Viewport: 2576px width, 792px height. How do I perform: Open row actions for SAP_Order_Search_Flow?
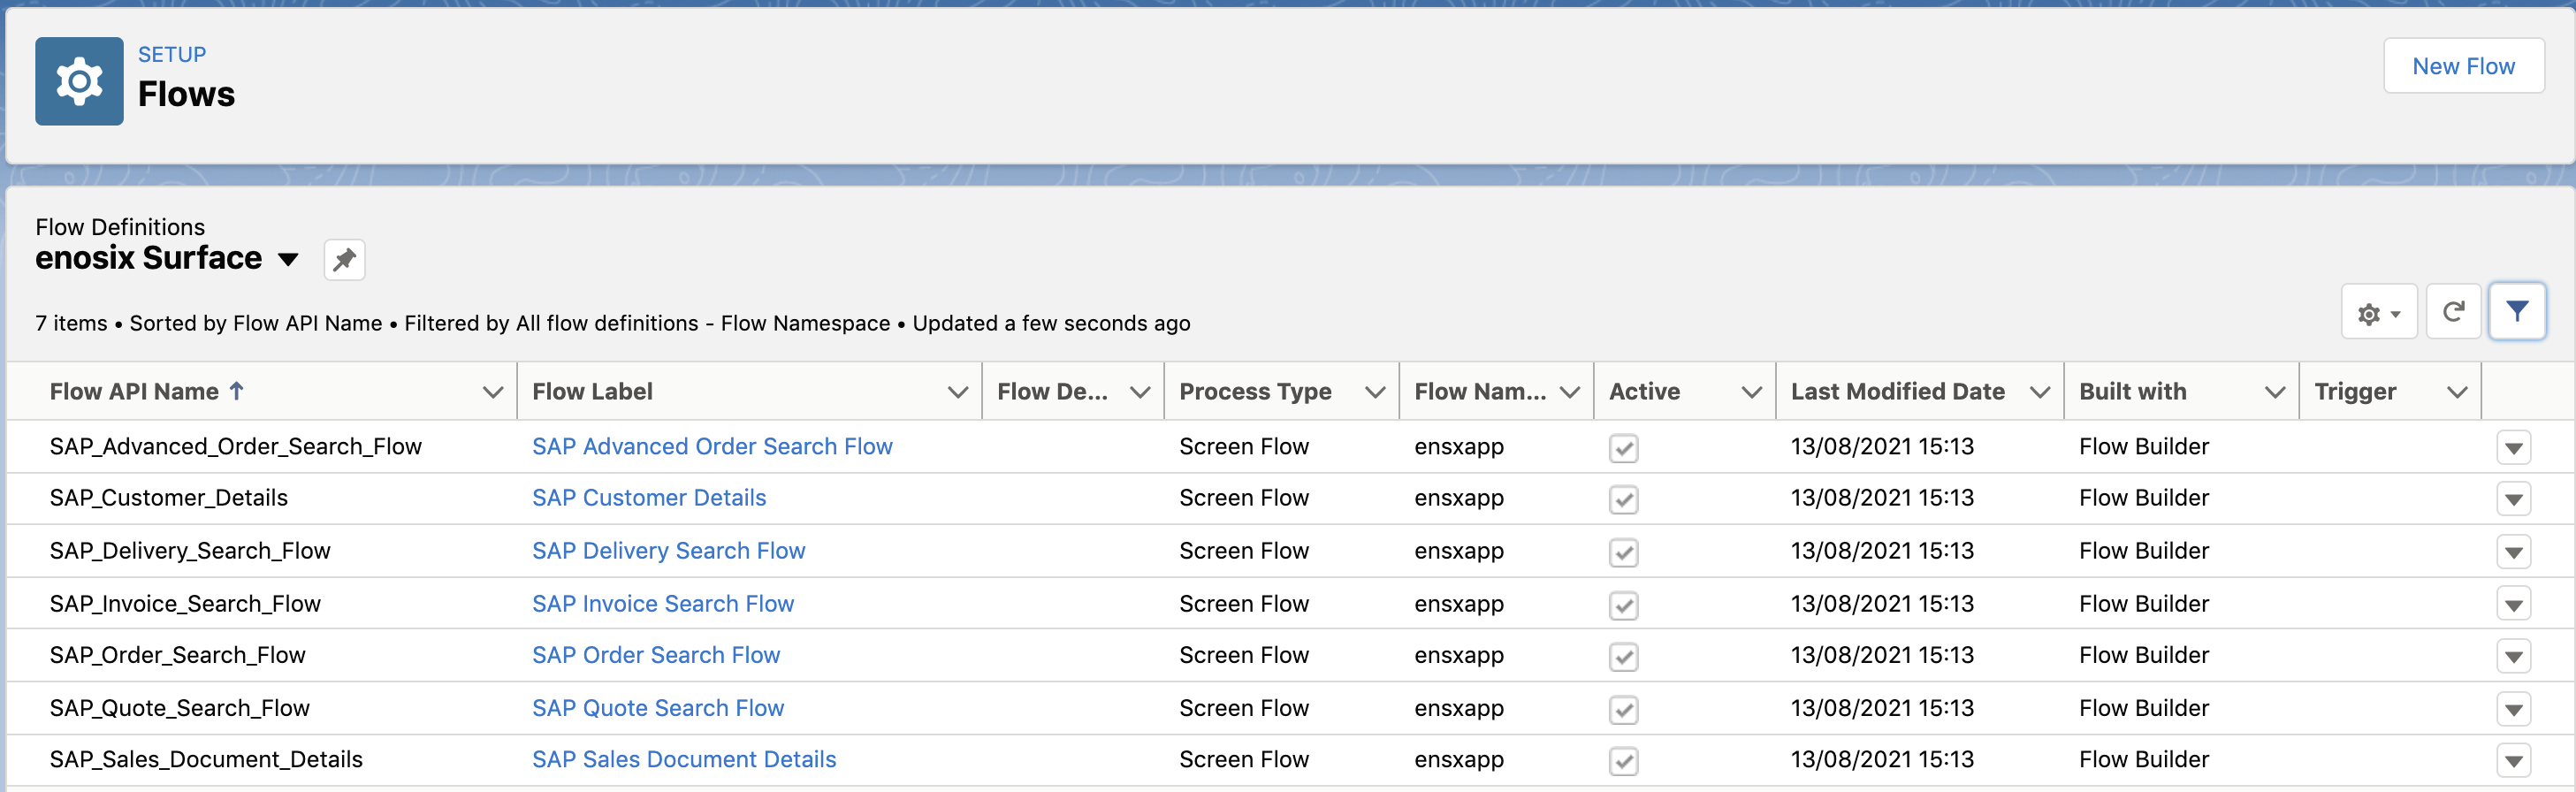click(x=2513, y=656)
